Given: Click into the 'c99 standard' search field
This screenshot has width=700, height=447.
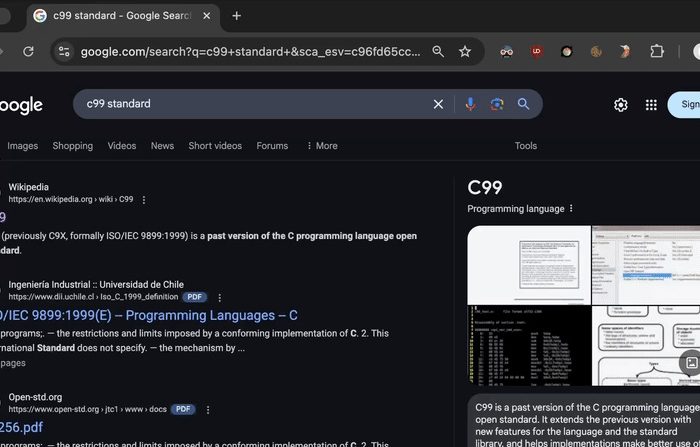Looking at the screenshot, I should [x=250, y=104].
